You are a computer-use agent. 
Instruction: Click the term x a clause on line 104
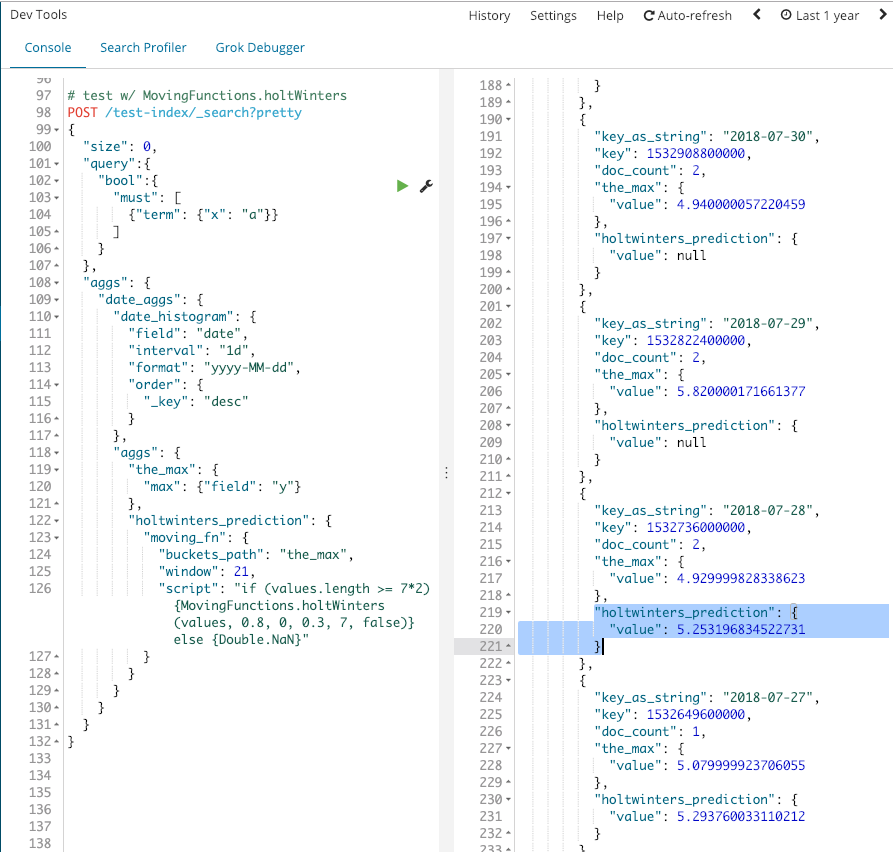203,214
